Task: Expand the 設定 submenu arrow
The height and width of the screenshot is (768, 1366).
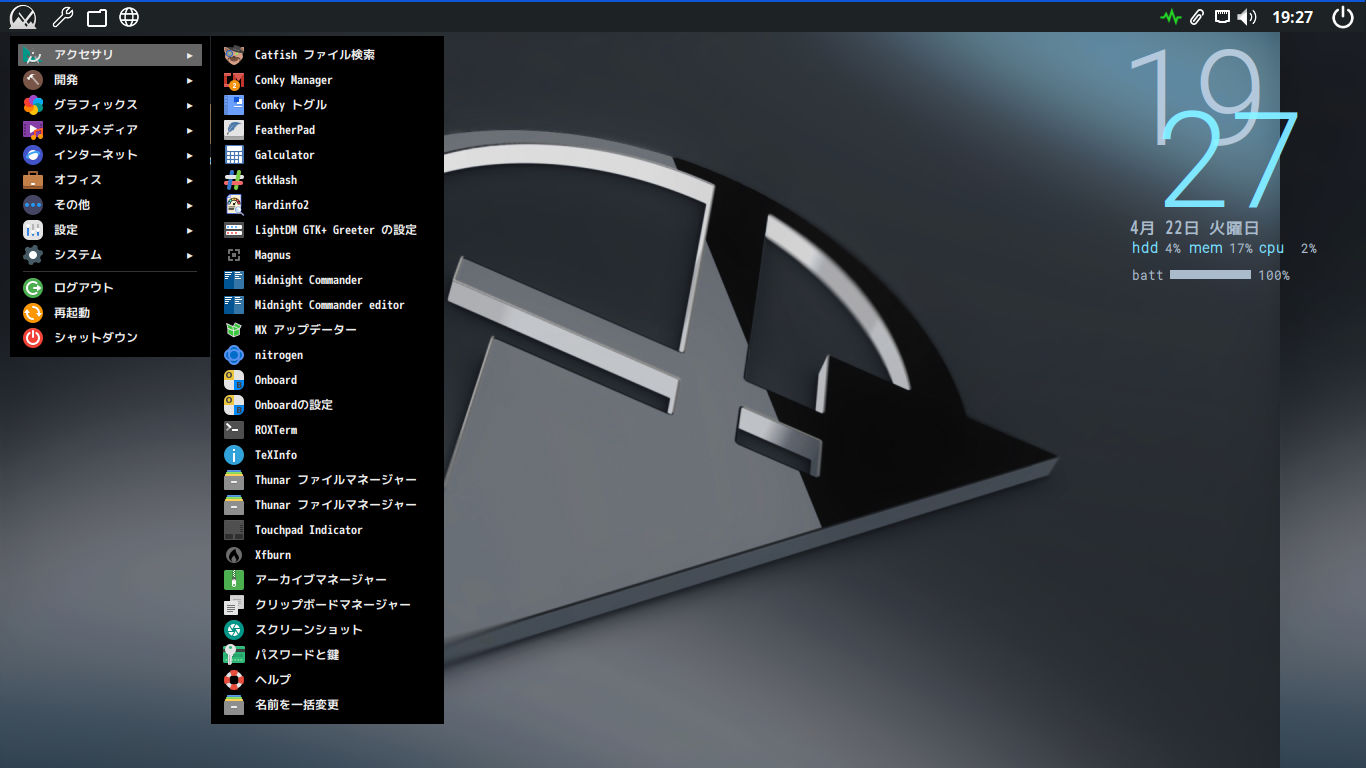Action: tap(190, 230)
